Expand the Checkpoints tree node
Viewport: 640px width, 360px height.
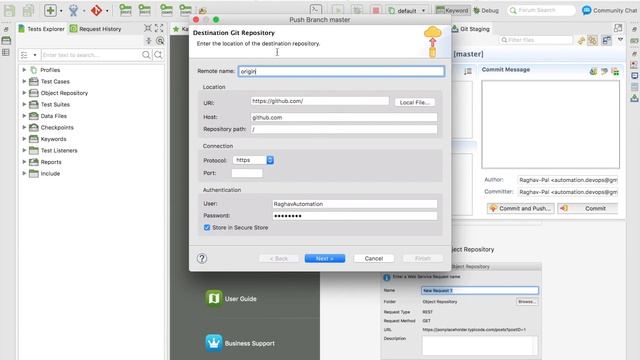[x=24, y=127]
